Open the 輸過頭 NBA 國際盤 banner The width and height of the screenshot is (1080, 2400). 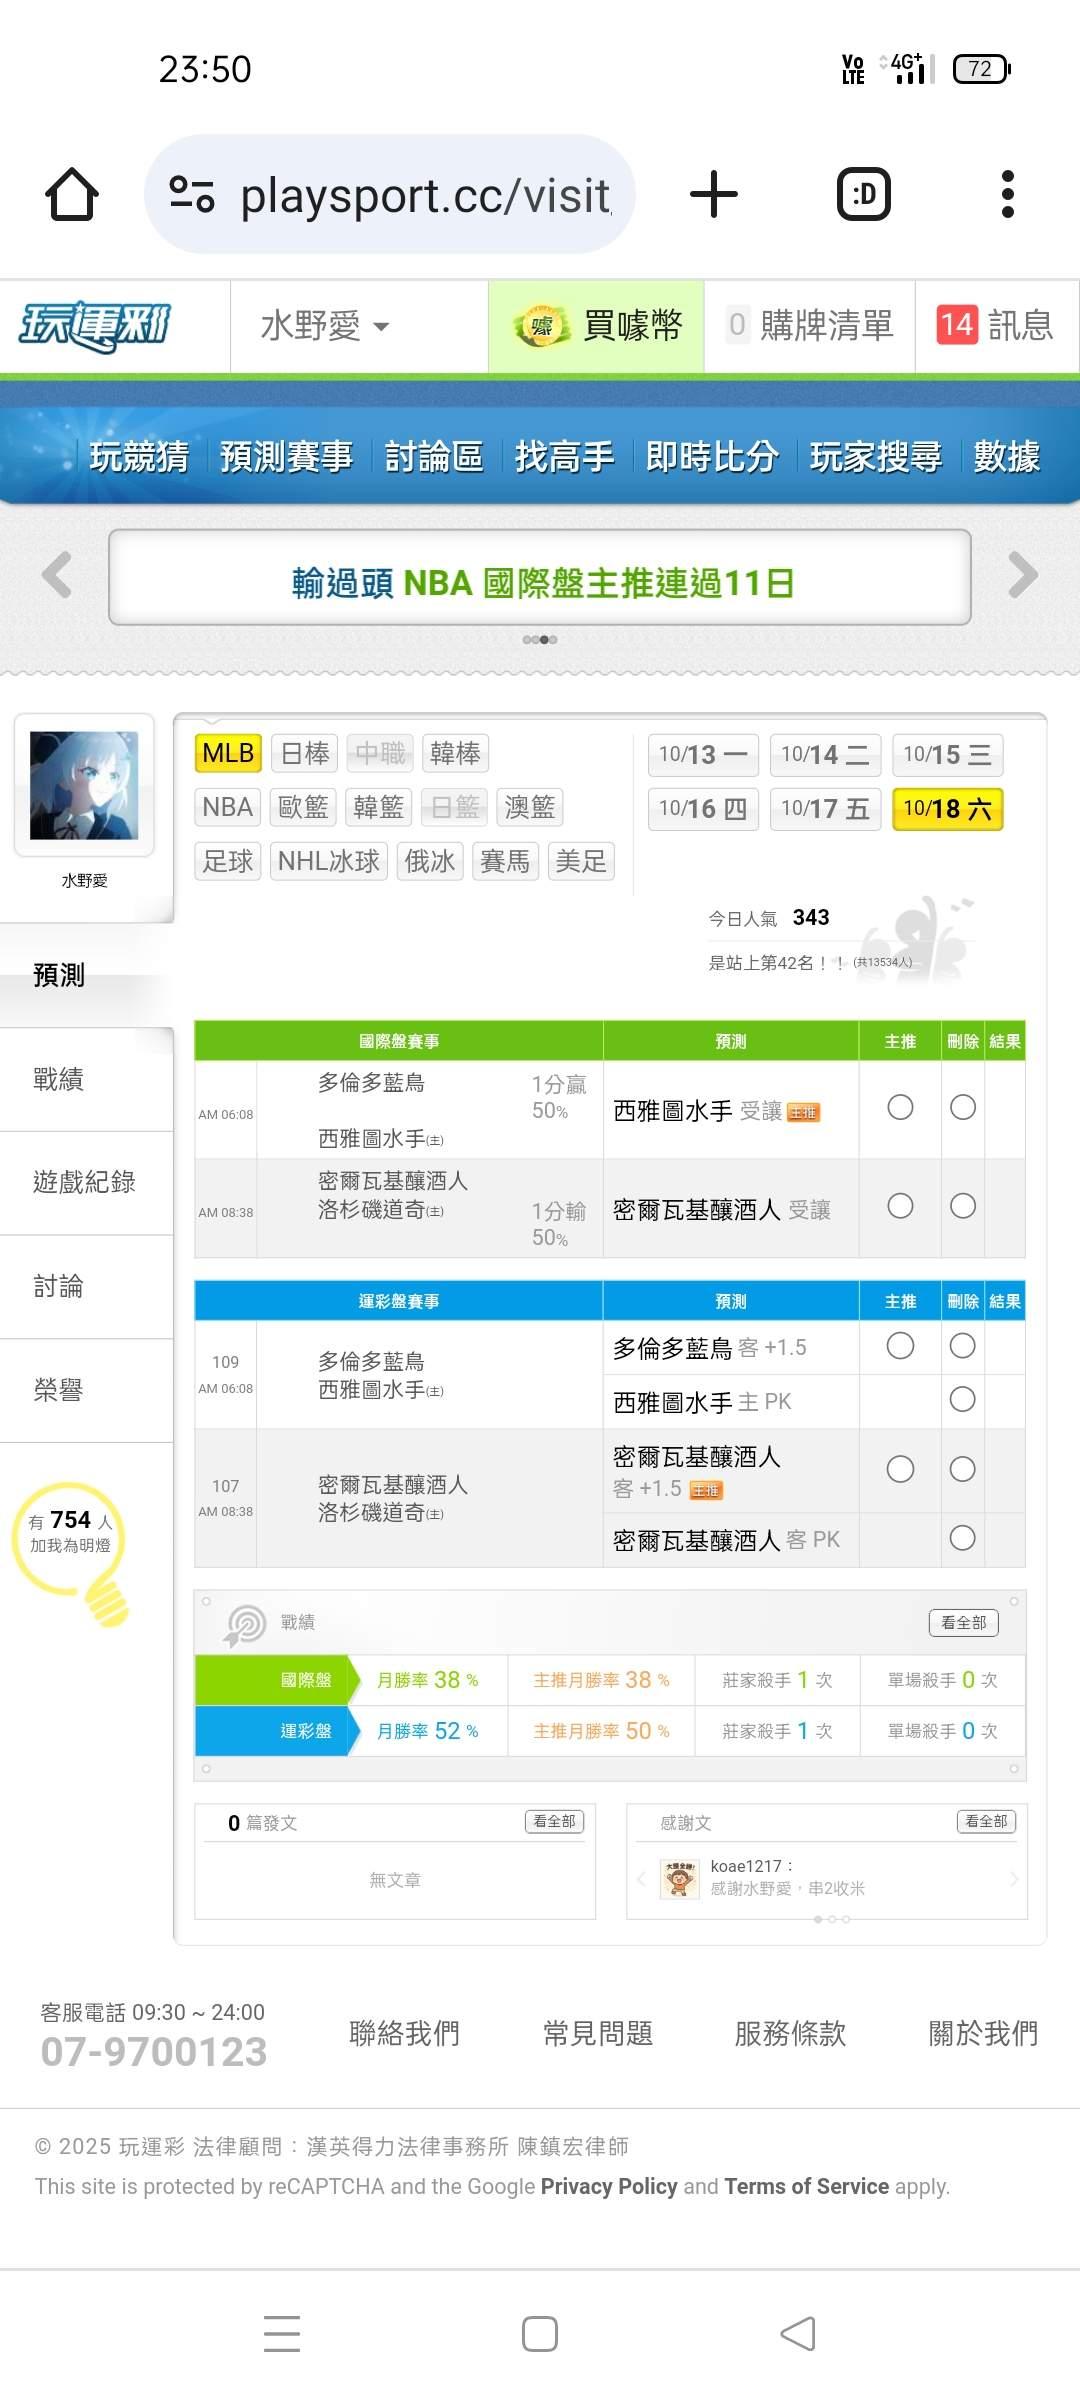pyautogui.click(x=540, y=578)
